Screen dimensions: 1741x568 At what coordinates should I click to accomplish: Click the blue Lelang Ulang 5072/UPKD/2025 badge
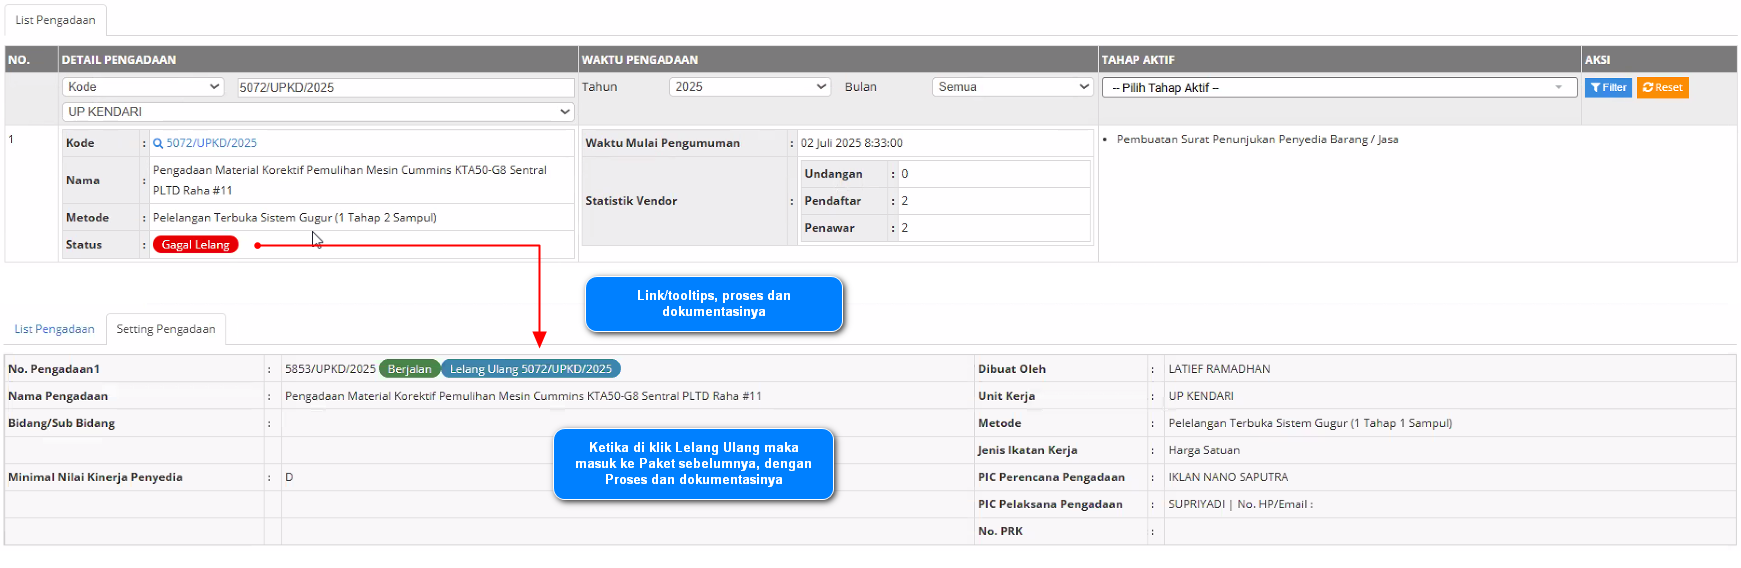pos(530,369)
